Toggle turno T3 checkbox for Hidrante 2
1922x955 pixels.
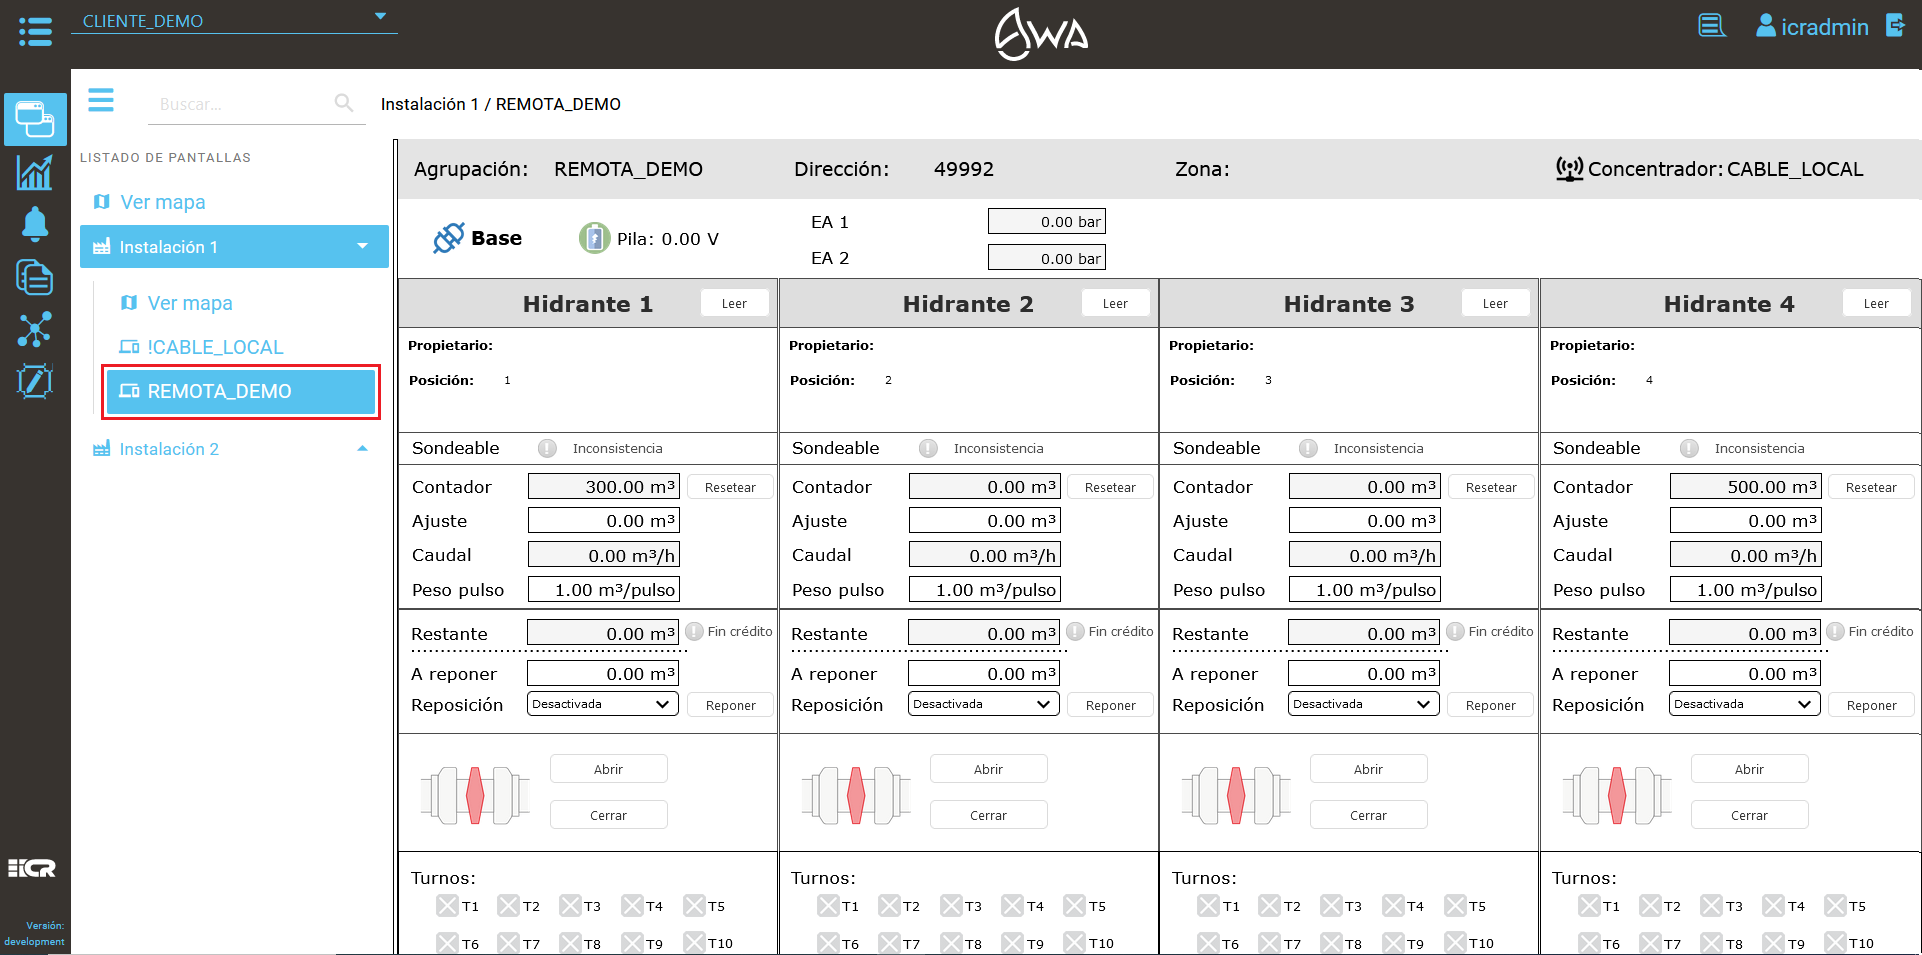[951, 906]
